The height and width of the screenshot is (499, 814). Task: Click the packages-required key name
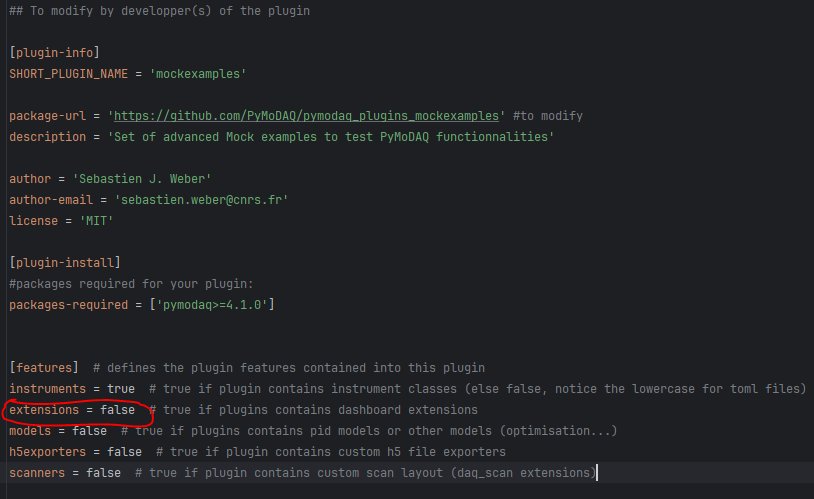pos(69,305)
